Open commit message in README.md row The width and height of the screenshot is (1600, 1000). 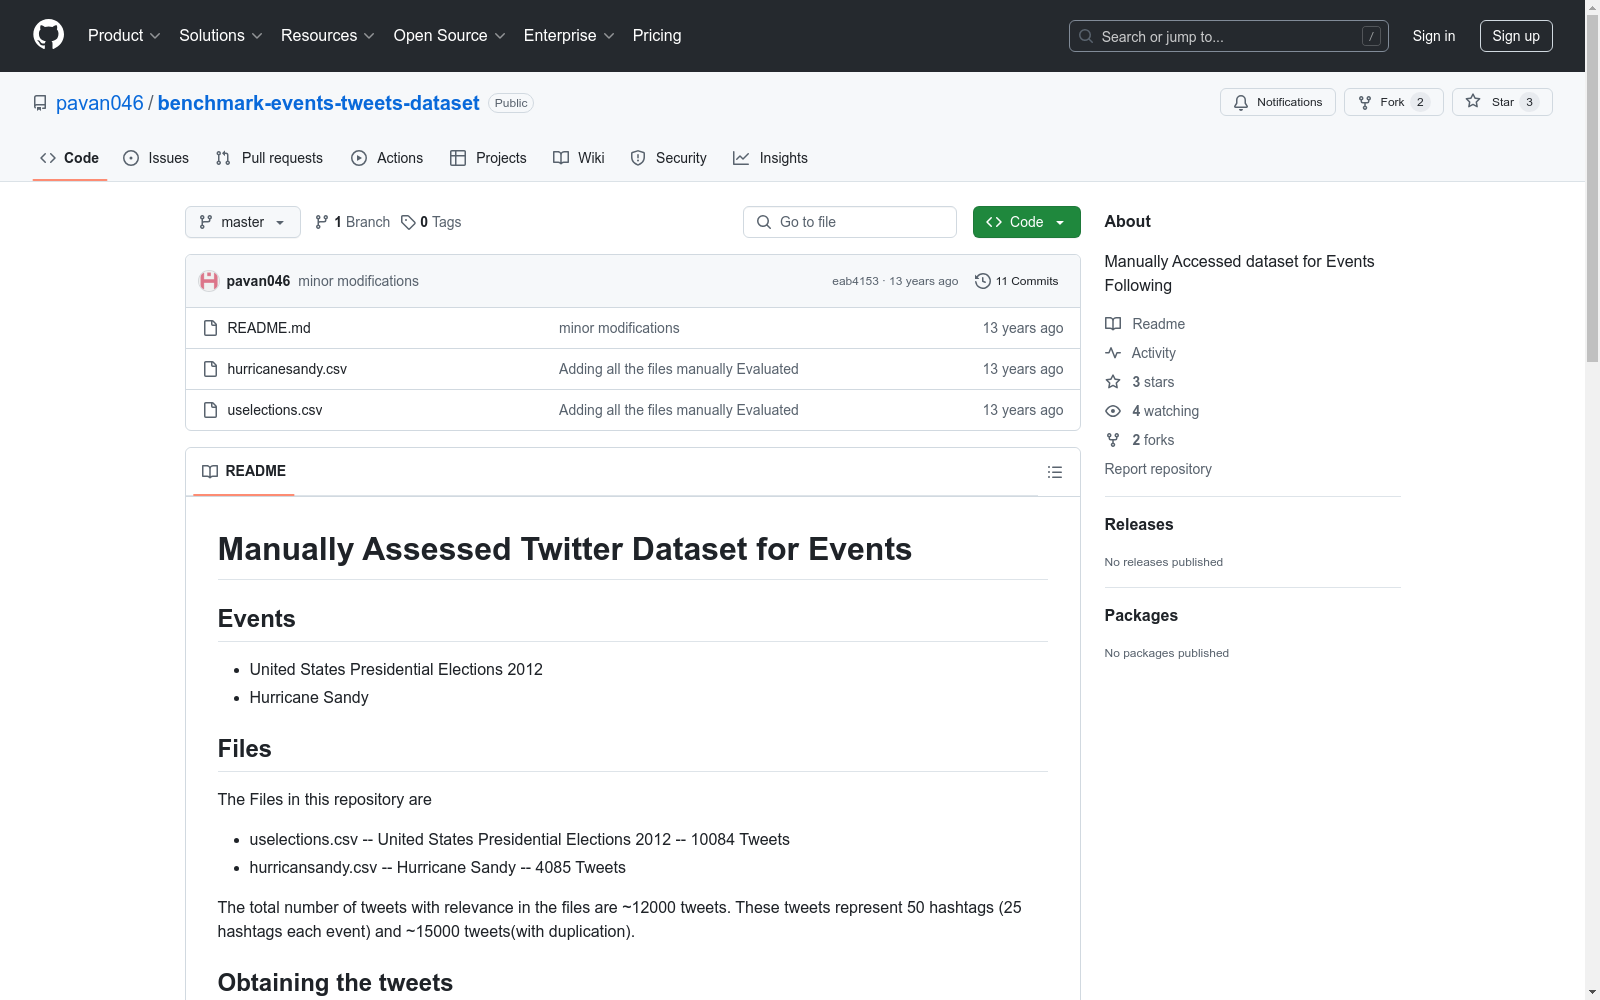pos(619,328)
